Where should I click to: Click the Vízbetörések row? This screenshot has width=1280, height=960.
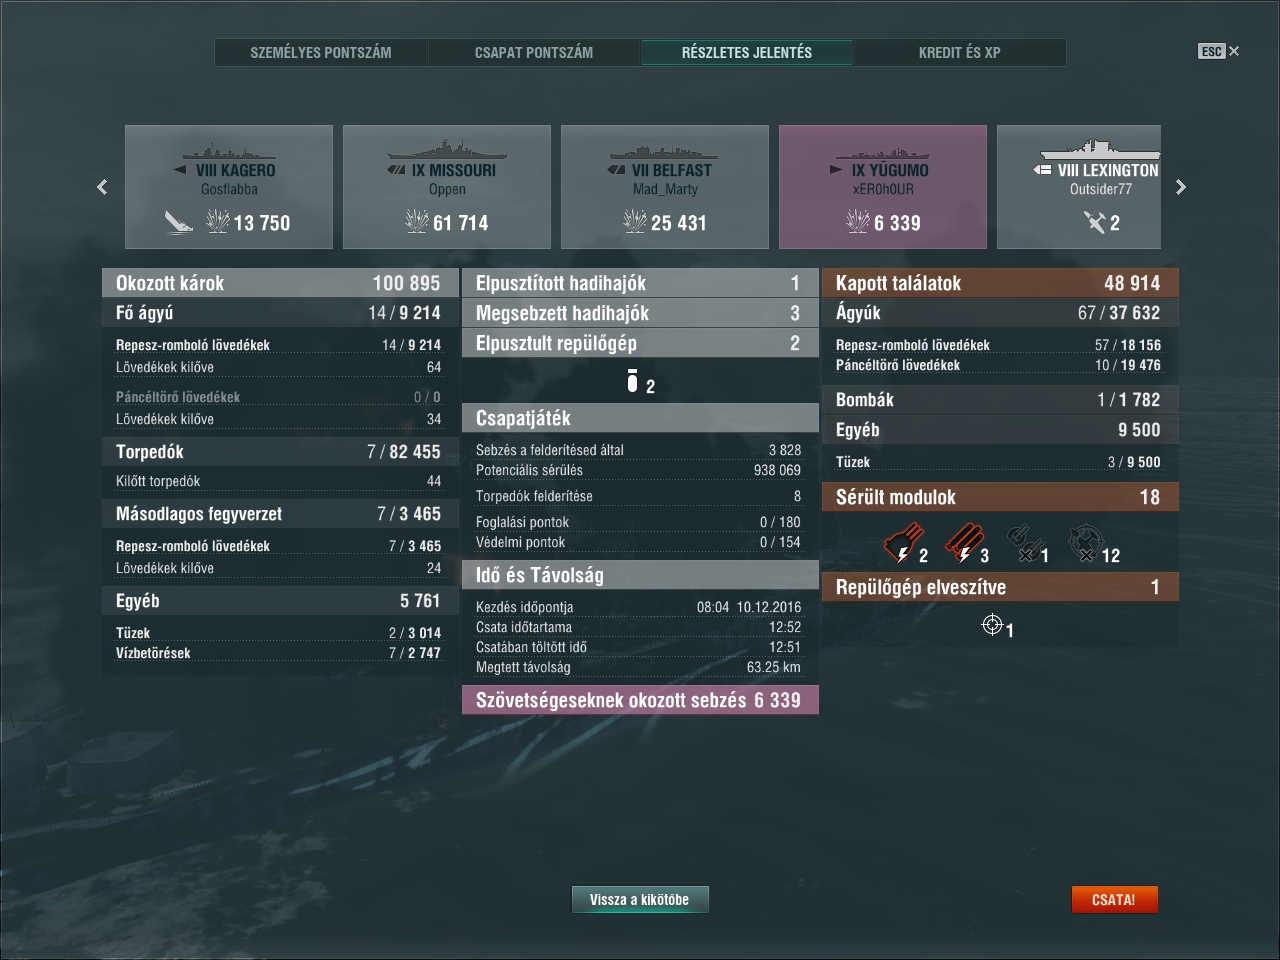click(278, 653)
